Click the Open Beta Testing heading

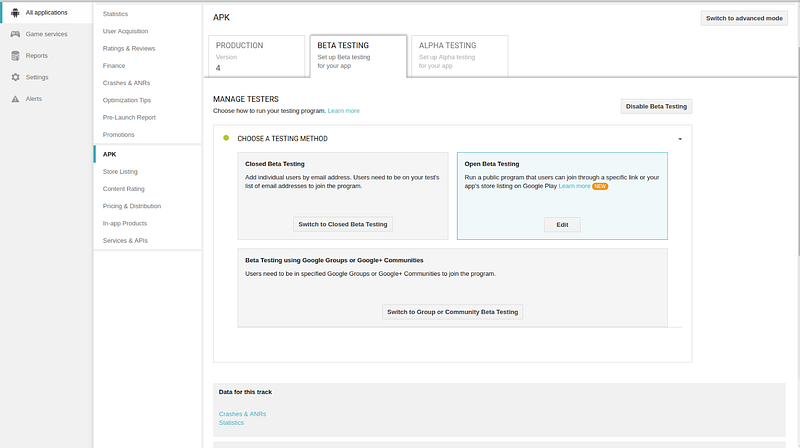(492, 164)
